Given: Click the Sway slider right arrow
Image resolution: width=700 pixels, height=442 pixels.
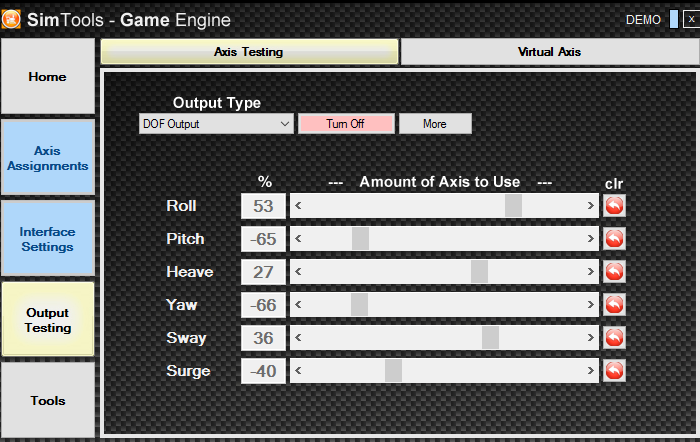Looking at the screenshot, I should (x=591, y=338).
